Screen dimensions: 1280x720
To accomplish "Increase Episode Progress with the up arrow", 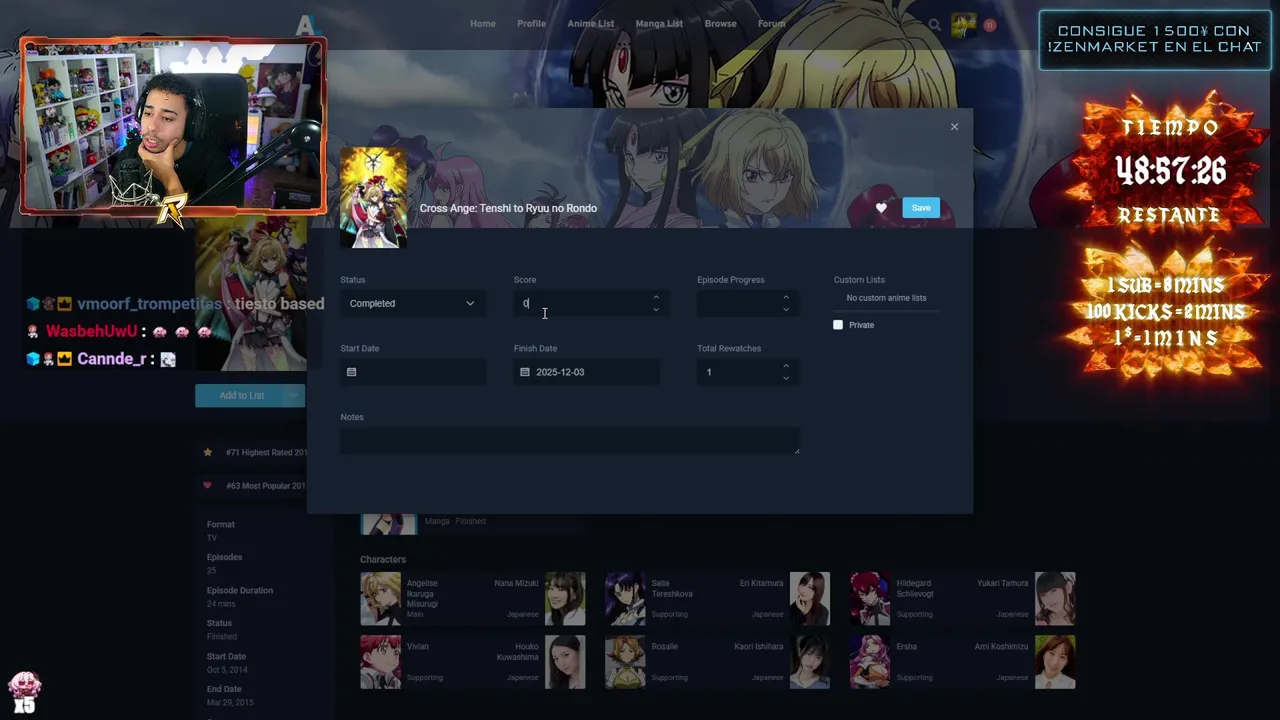I will 786,297.
